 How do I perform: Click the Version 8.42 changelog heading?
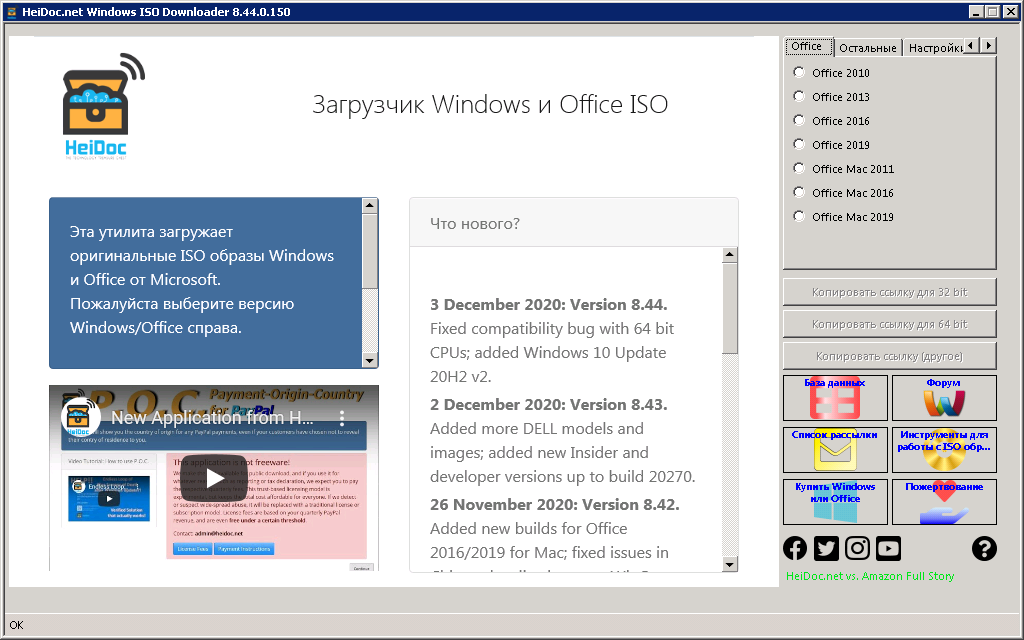[554, 504]
